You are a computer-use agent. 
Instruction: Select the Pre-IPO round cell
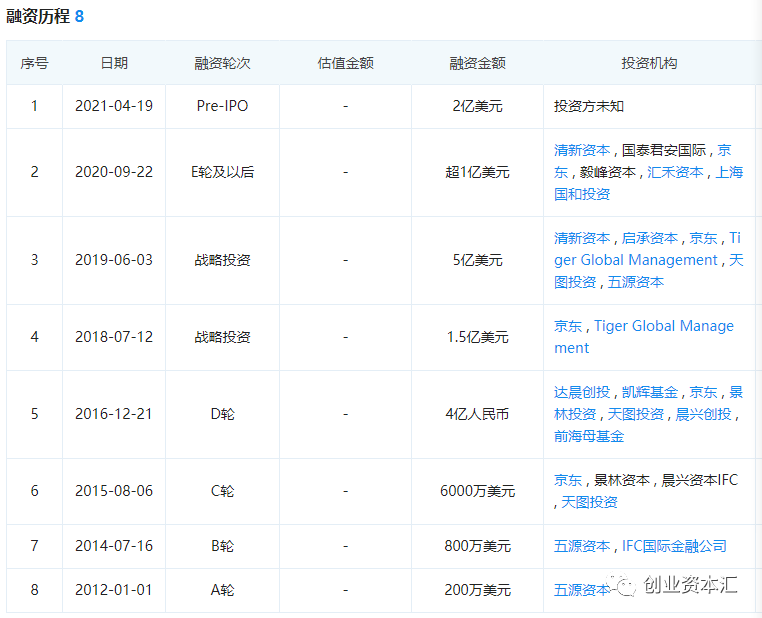click(222, 106)
